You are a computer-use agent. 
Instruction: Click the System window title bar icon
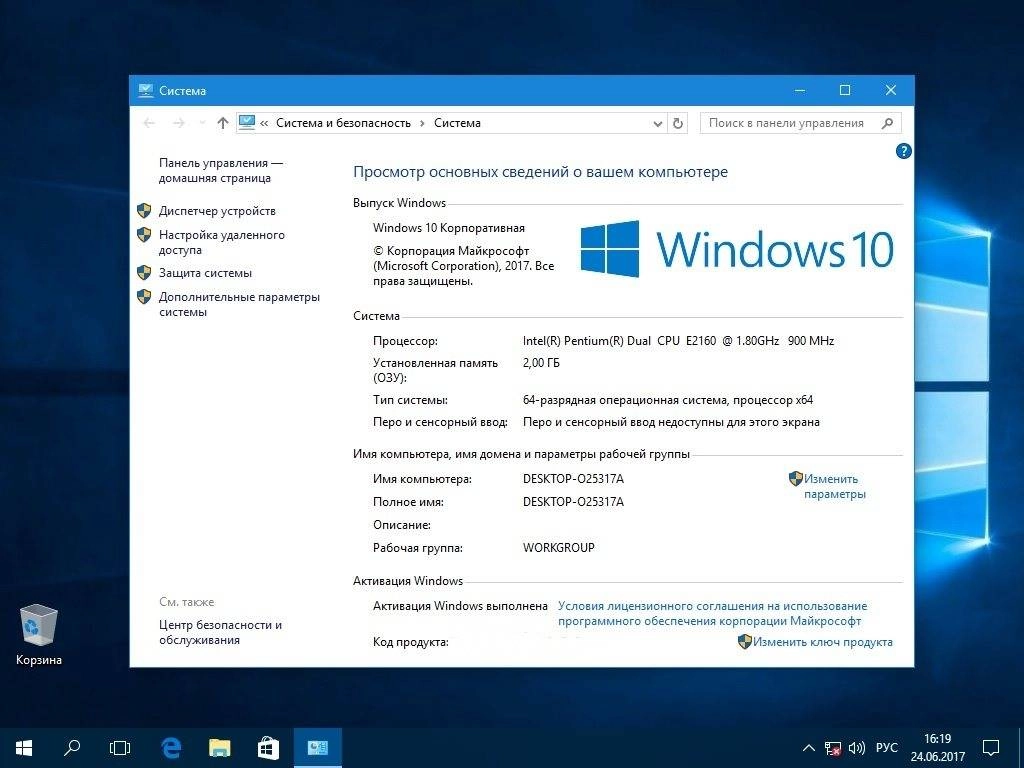(146, 90)
